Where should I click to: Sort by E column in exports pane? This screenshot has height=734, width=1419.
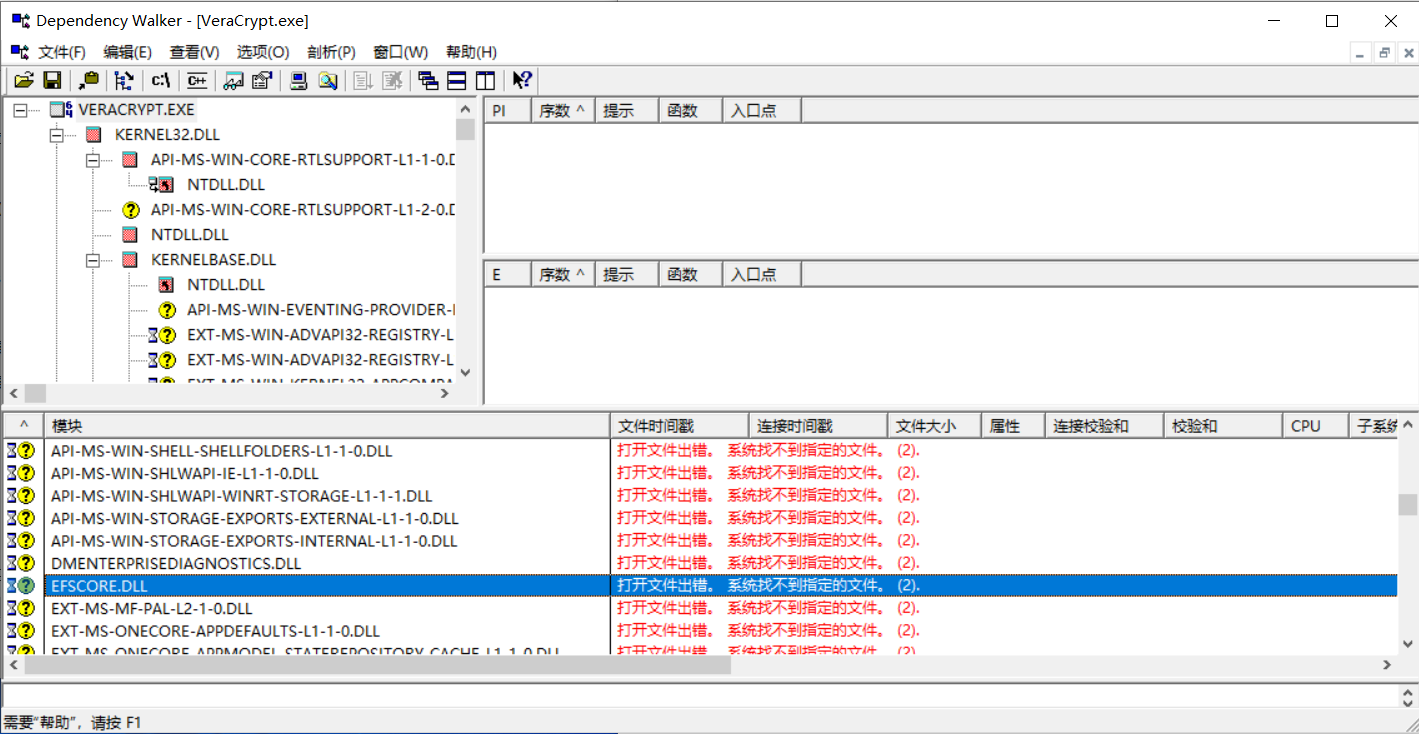click(507, 274)
